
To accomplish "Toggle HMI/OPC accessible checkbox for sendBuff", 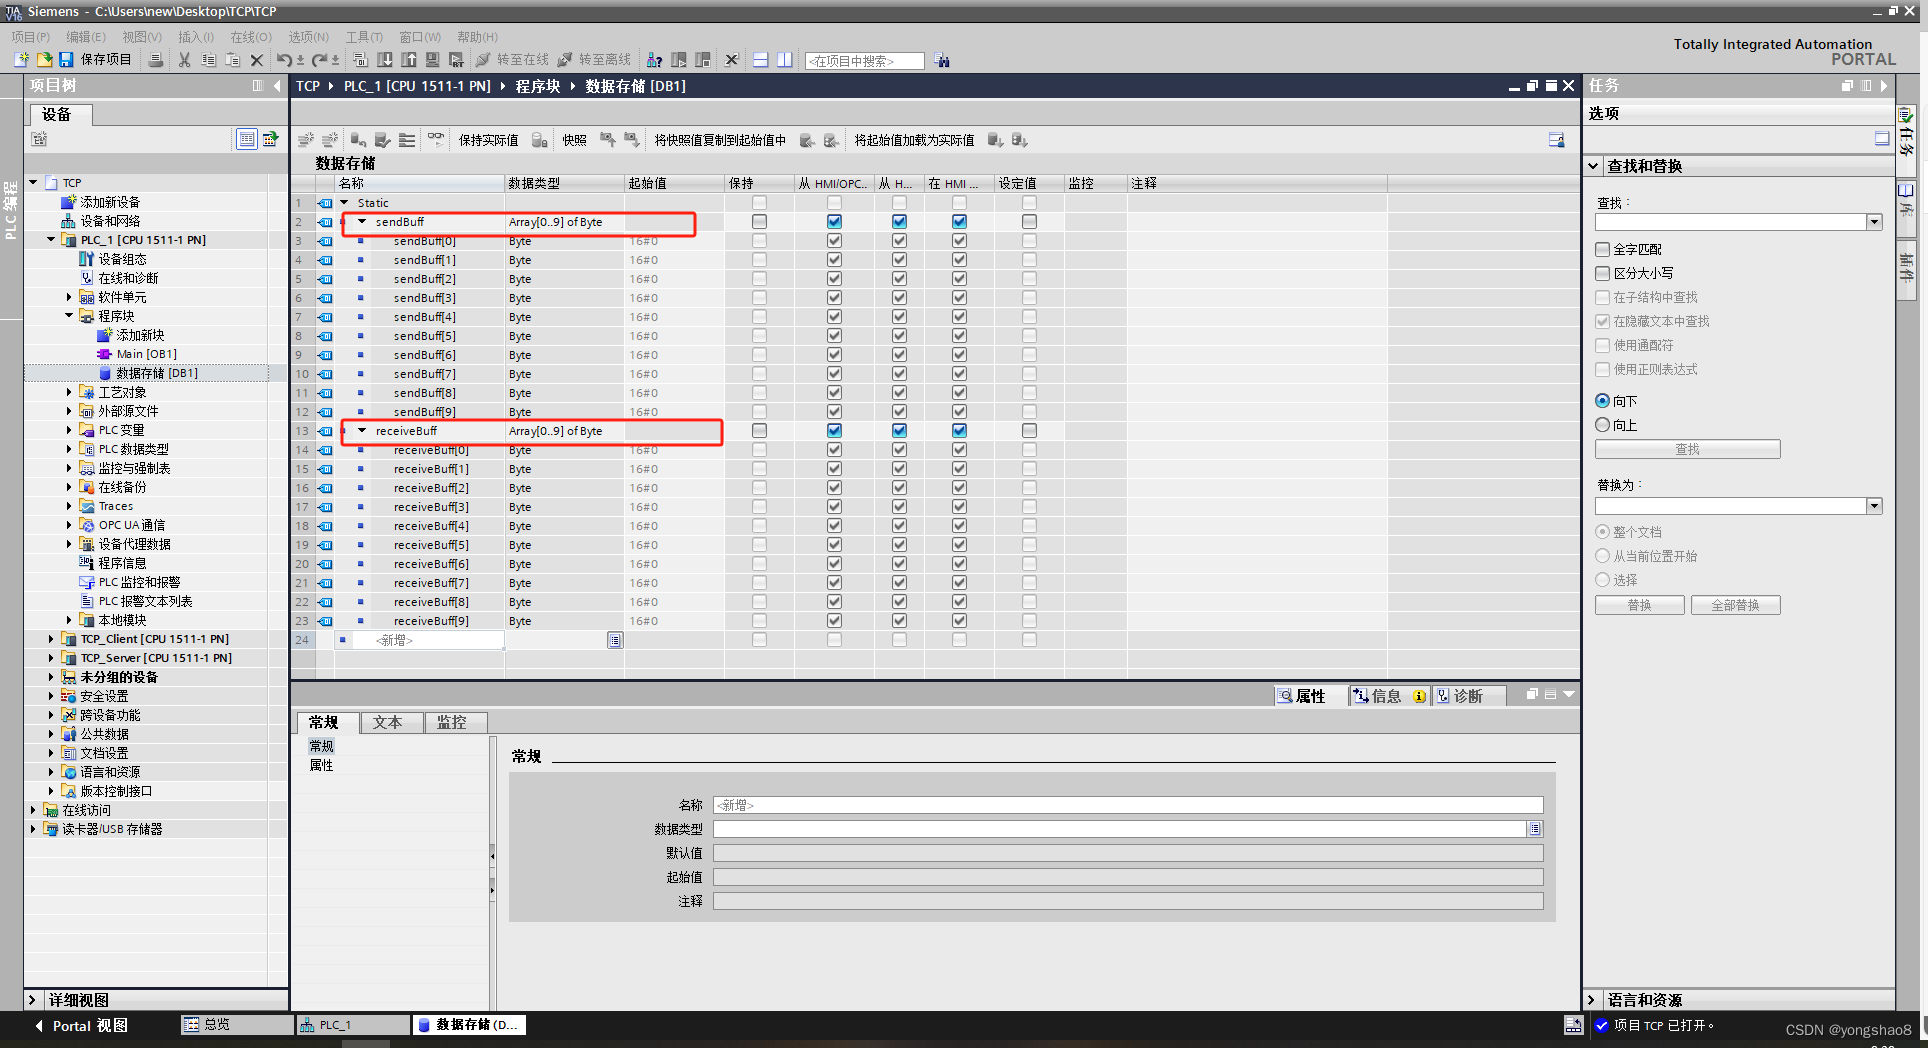I will [834, 222].
